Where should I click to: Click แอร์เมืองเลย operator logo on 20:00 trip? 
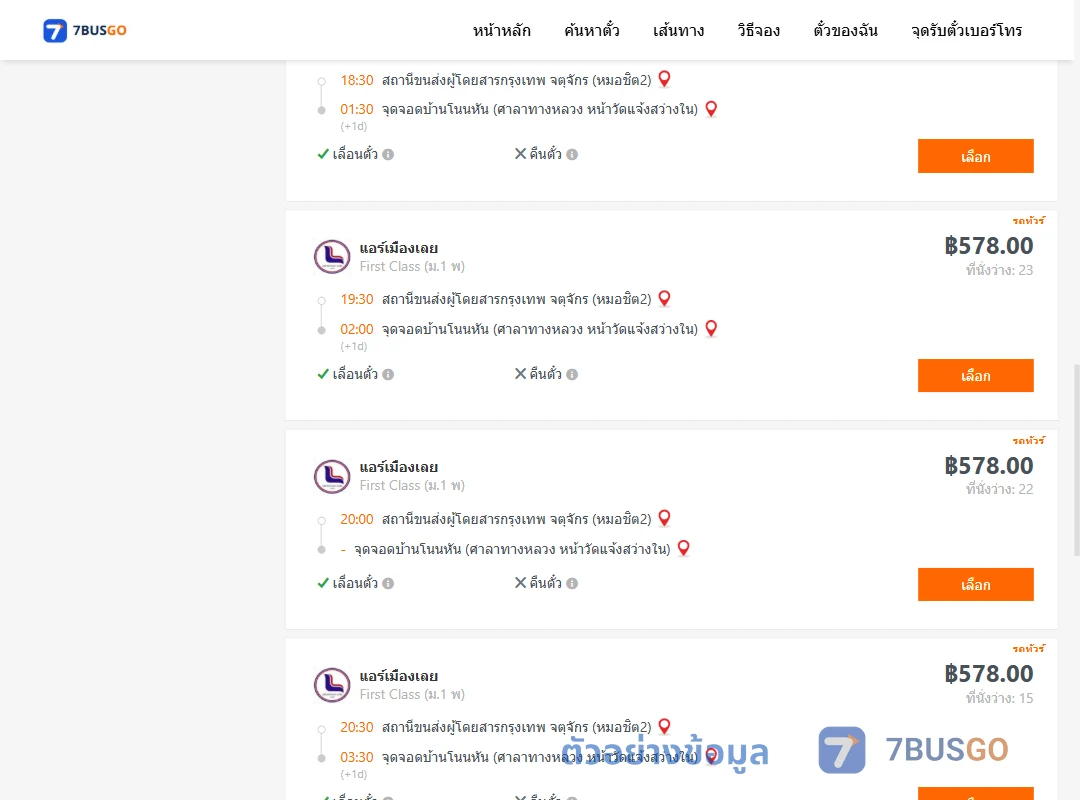click(x=332, y=476)
